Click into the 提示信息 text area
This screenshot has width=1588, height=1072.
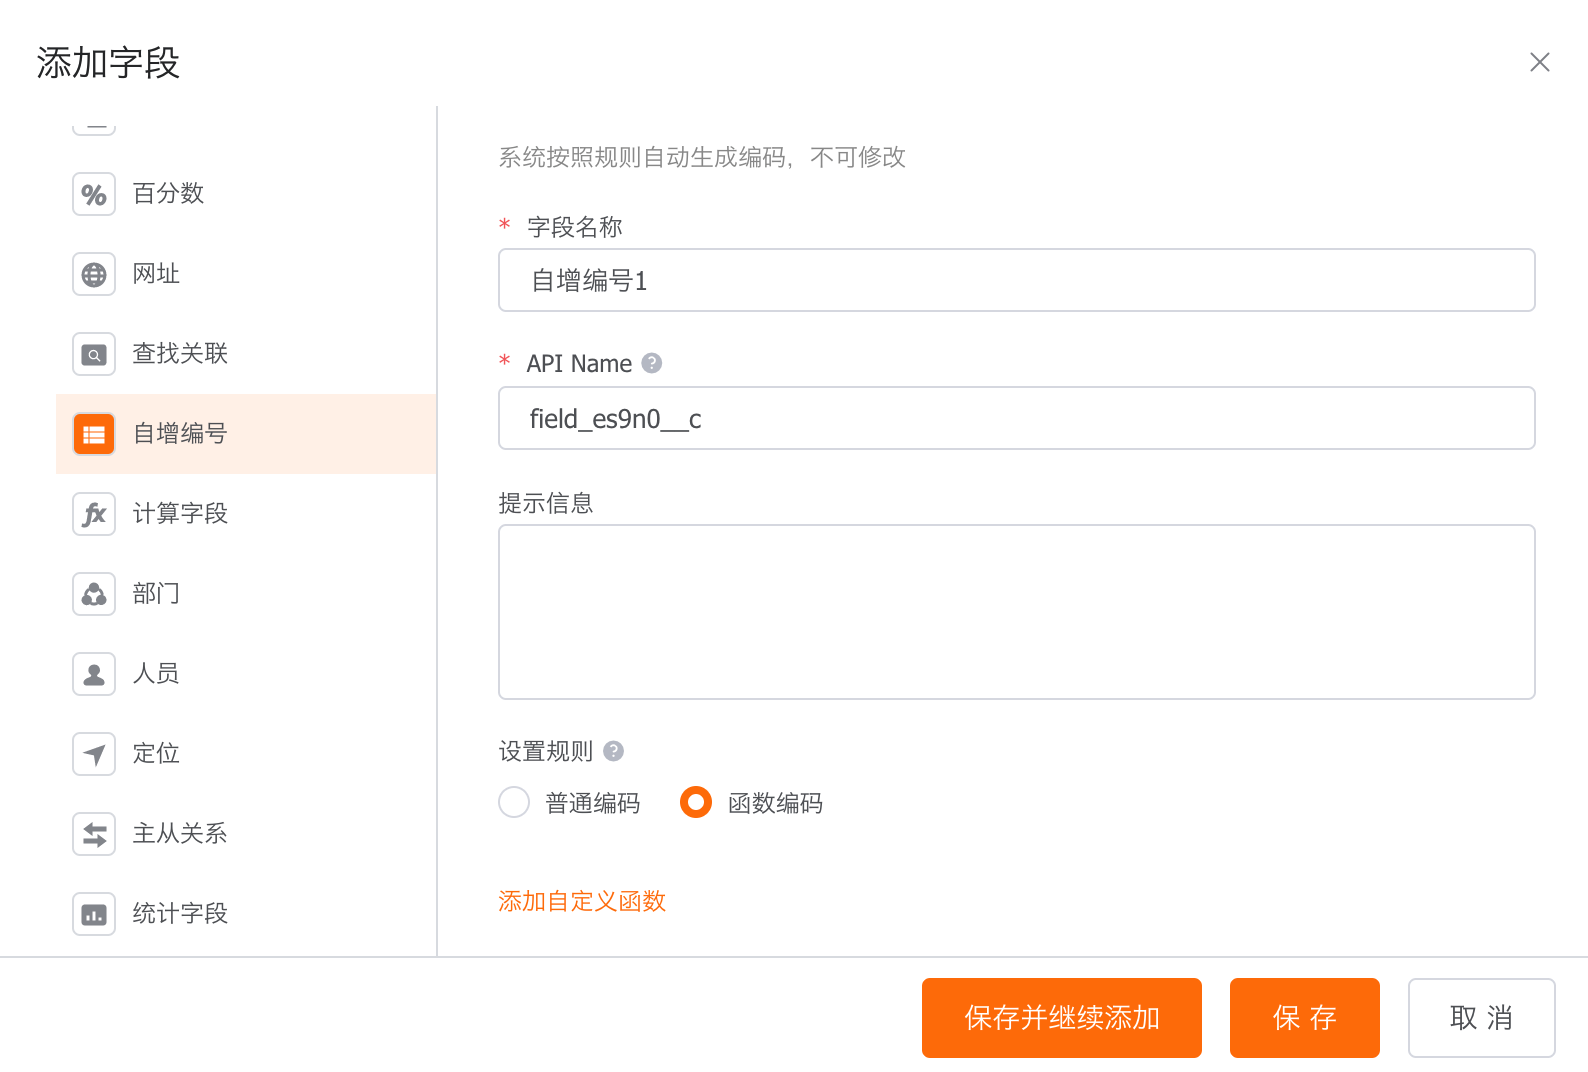point(1017,612)
